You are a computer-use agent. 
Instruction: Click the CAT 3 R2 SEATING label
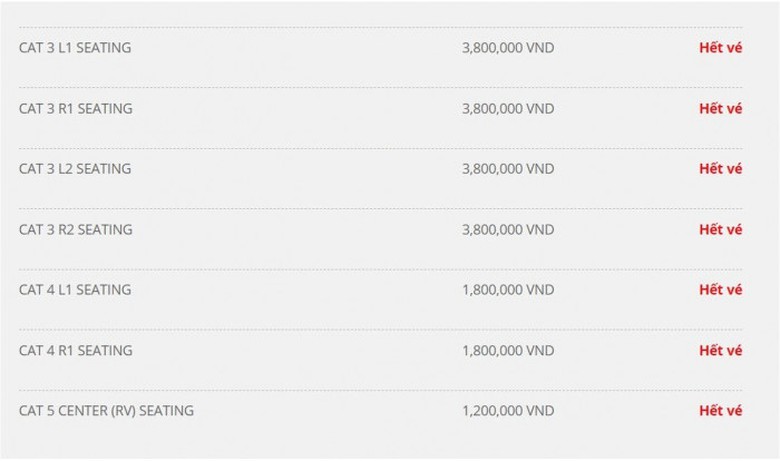click(75, 229)
